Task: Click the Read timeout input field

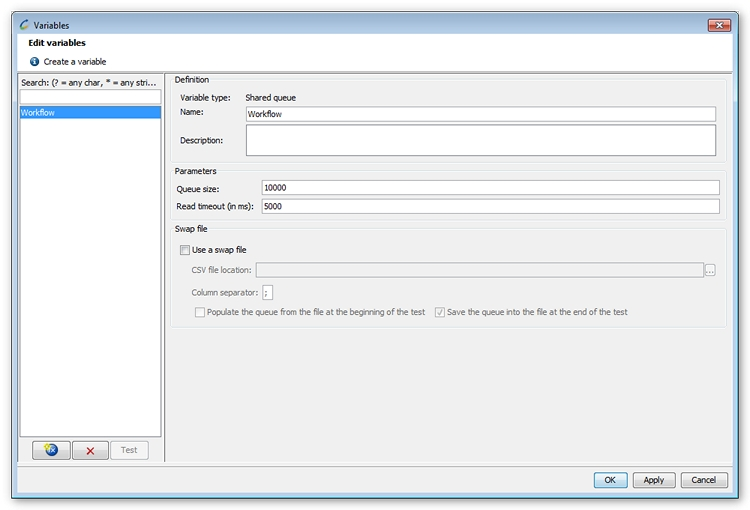Action: (490, 206)
